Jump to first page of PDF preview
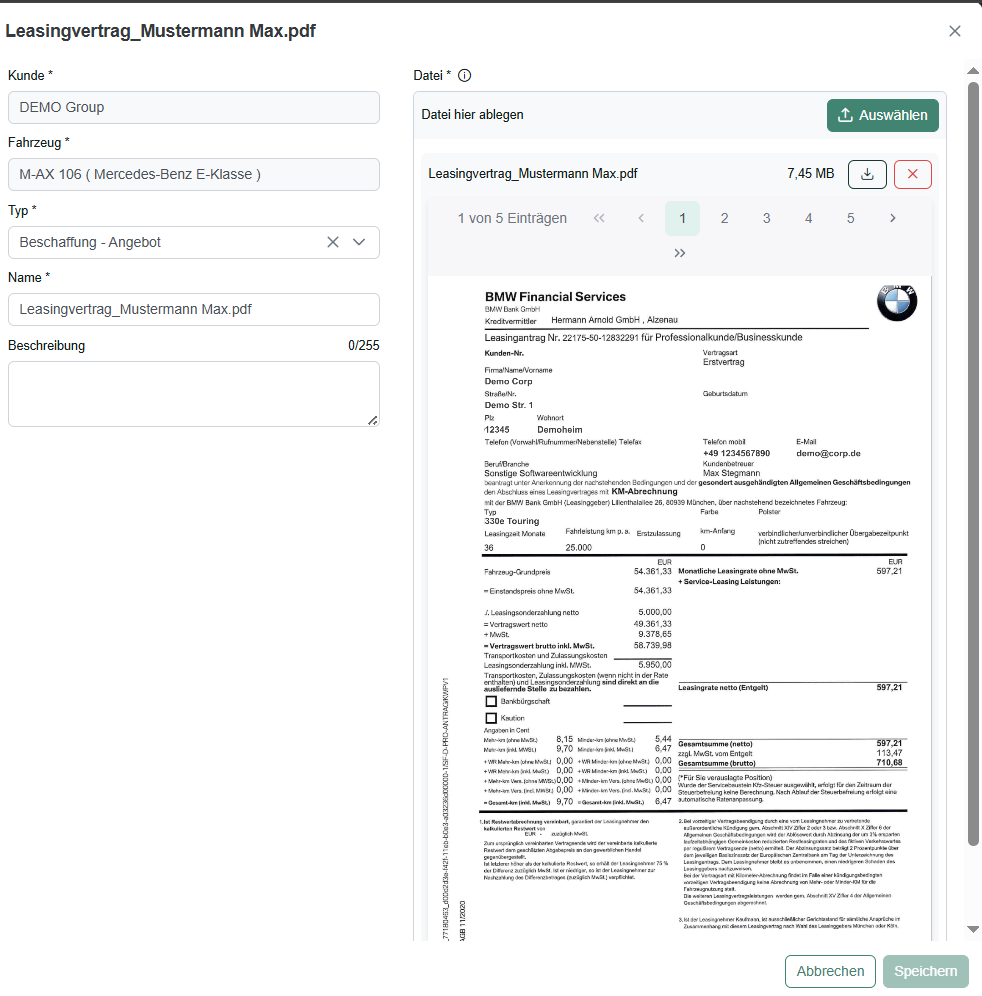Viewport: 982px width, 996px height. pyautogui.click(x=599, y=219)
